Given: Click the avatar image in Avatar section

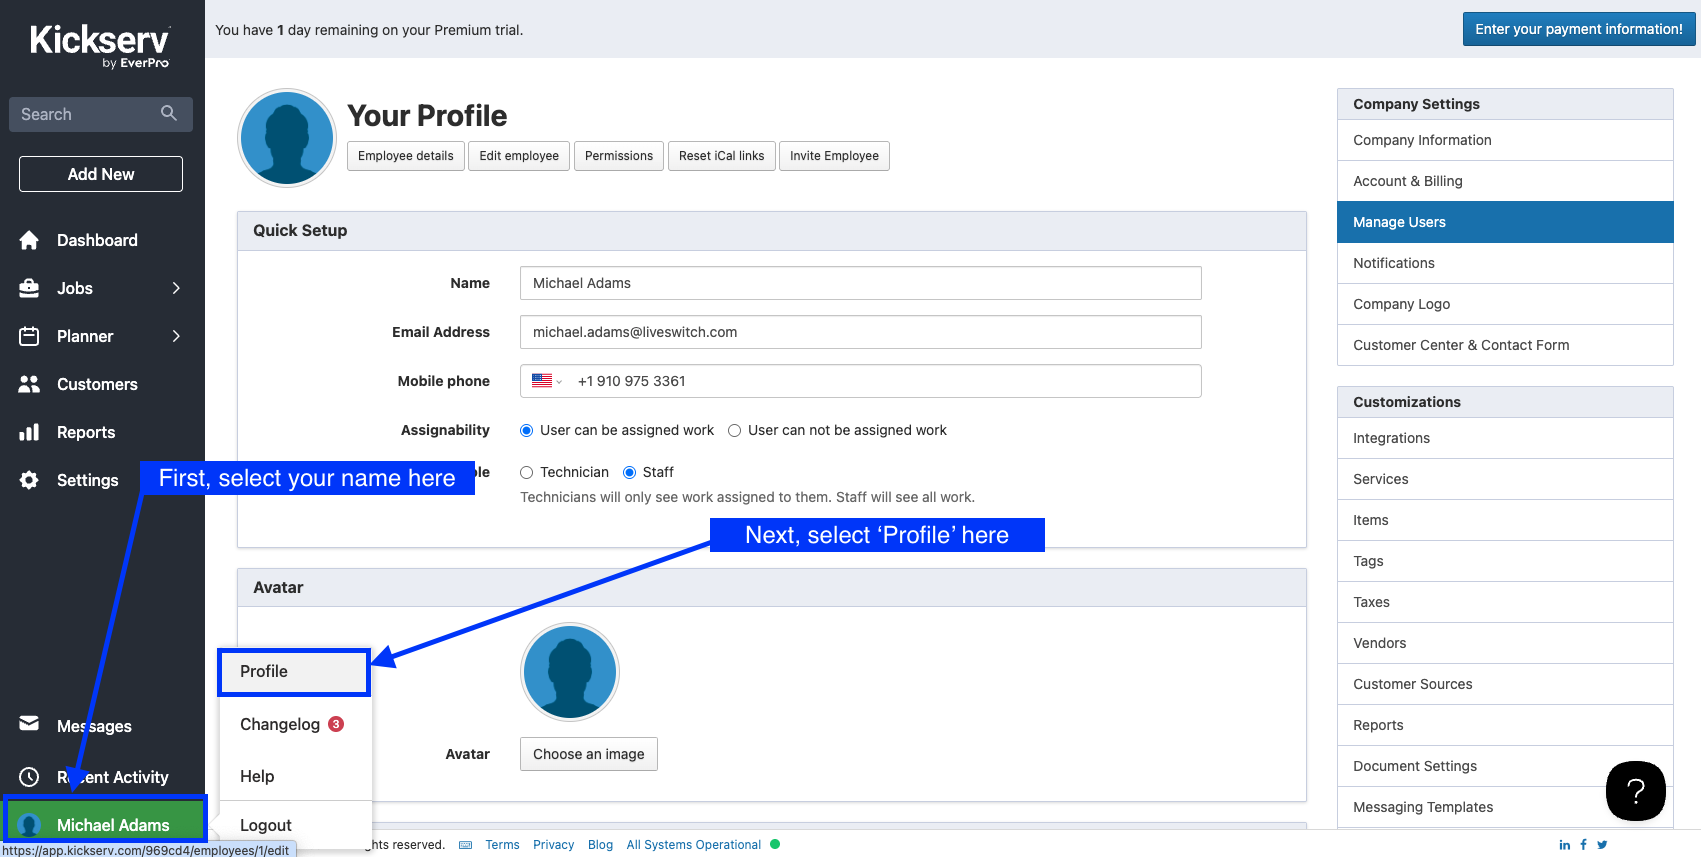Looking at the screenshot, I should click(570, 672).
